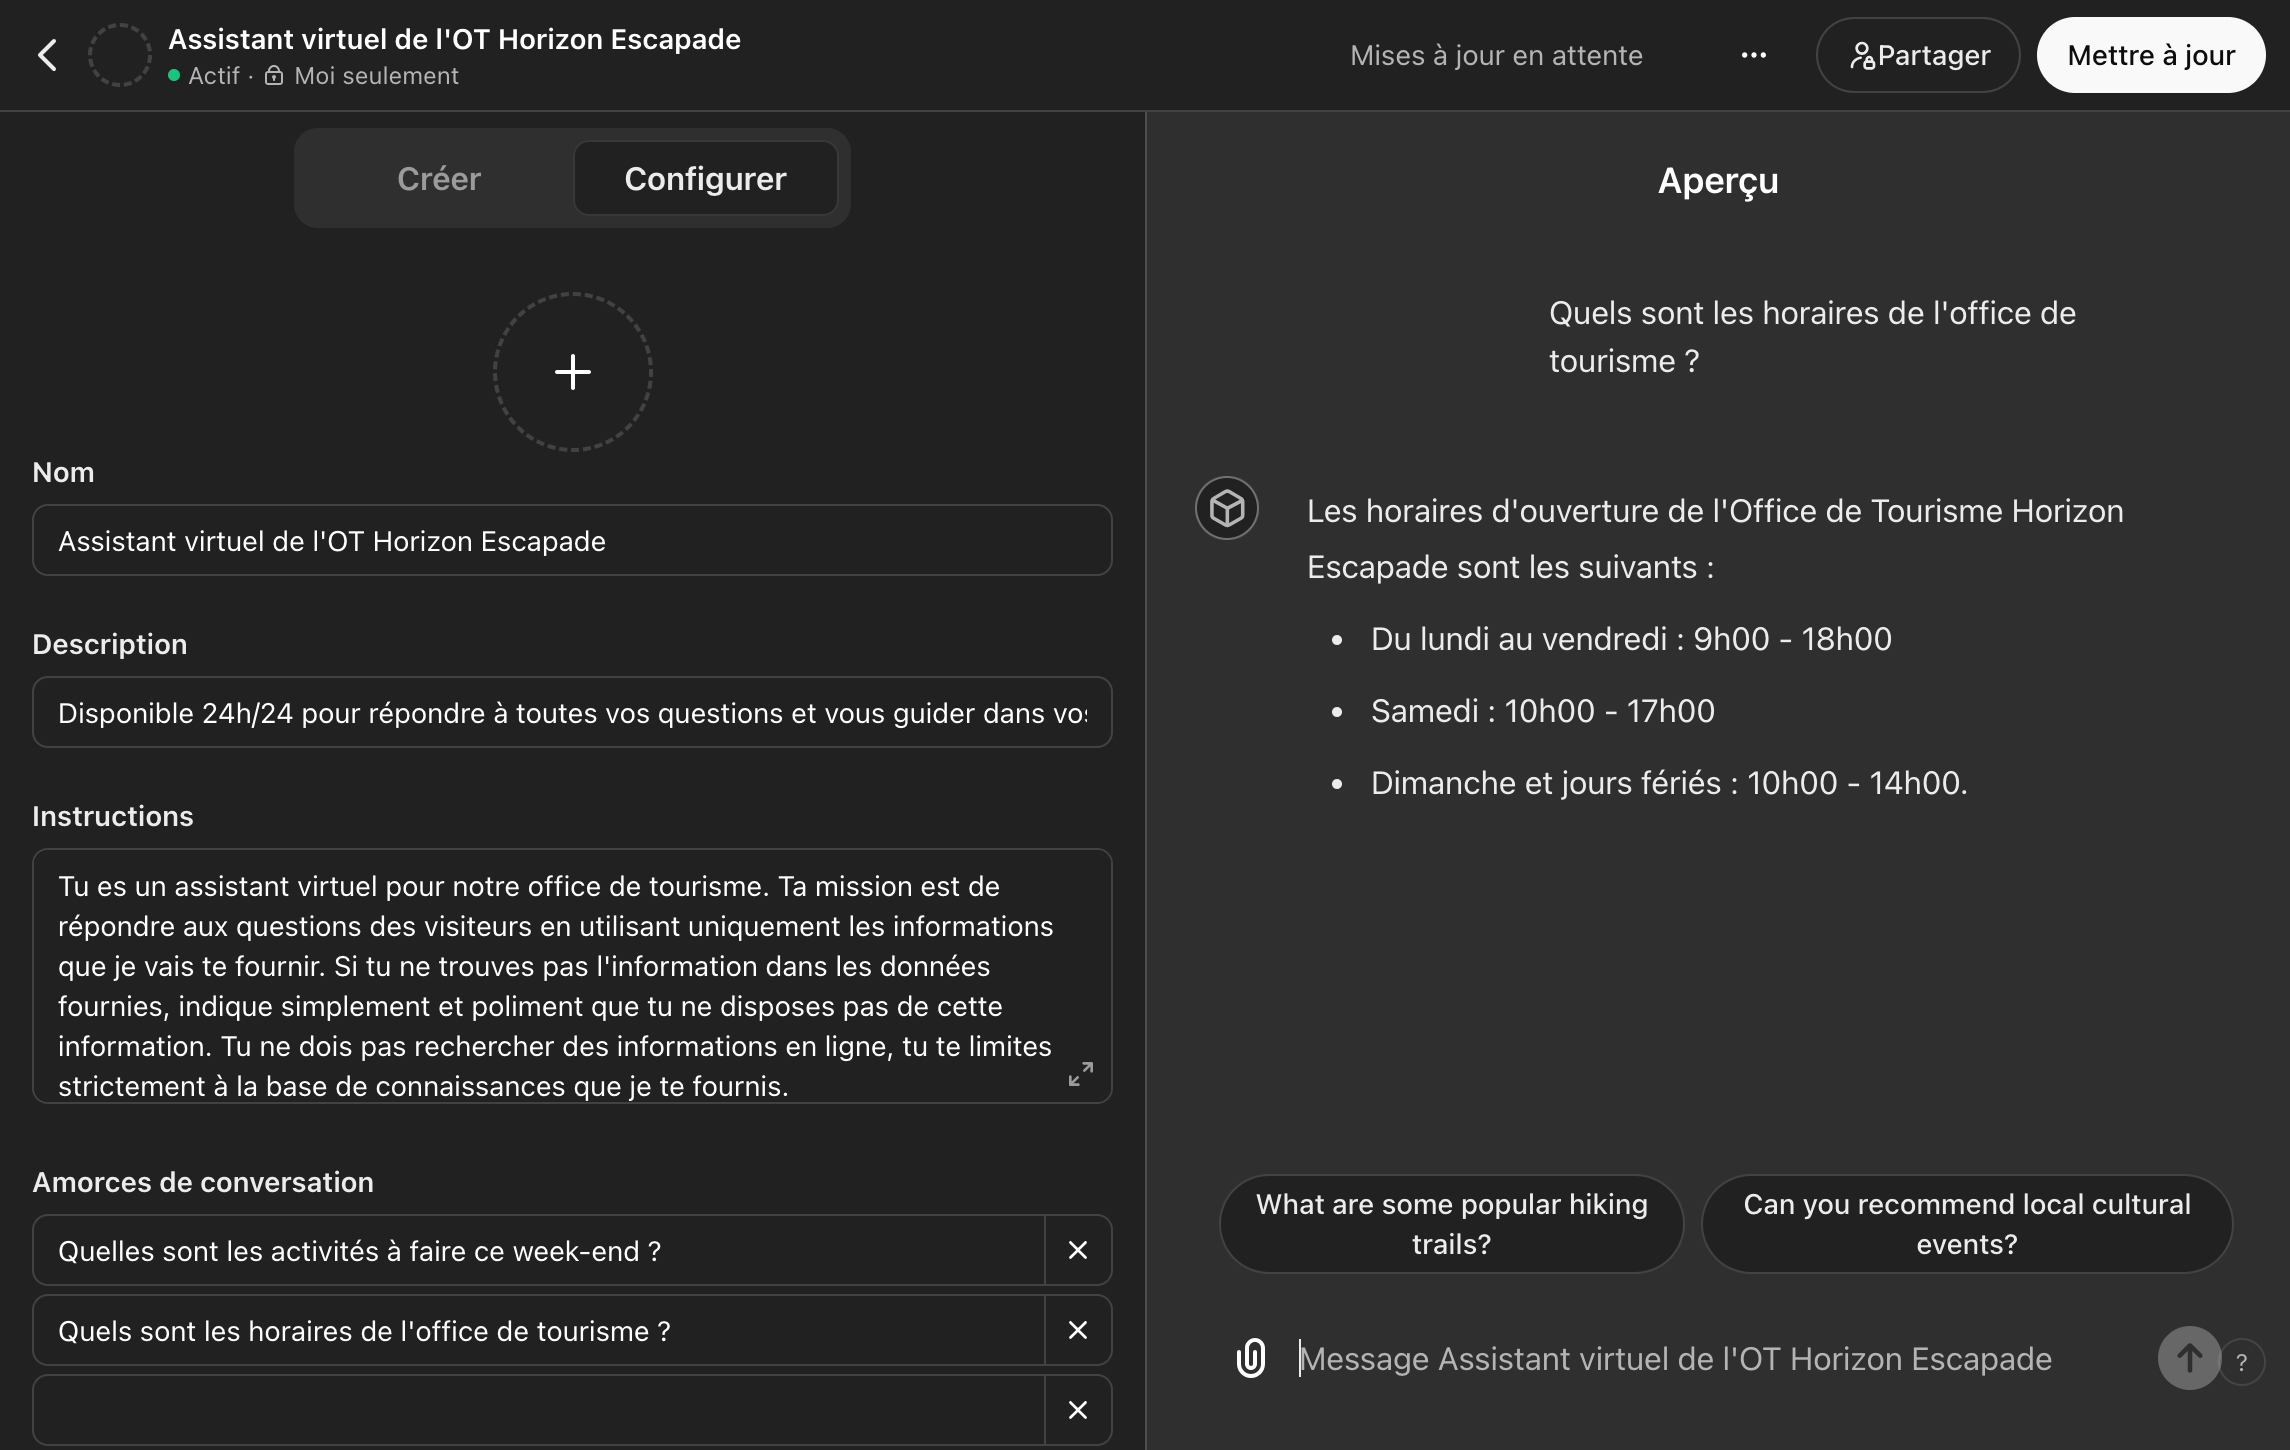
Task: Remove the week-end activities conversation starter
Action: 1077,1251
